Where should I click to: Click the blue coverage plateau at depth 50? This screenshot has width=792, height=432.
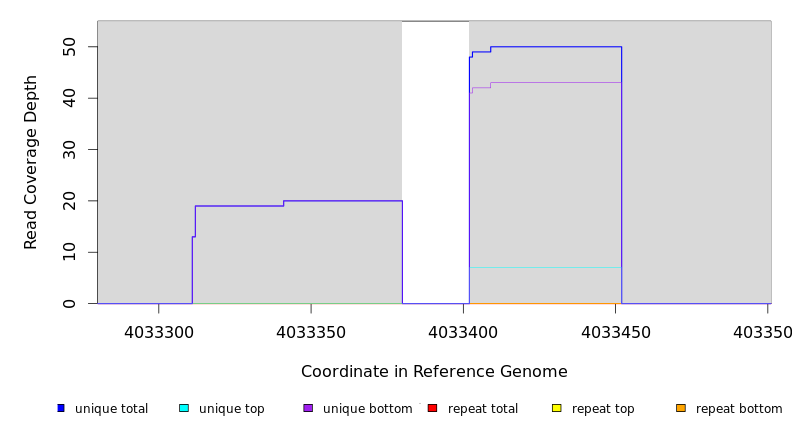pyautogui.click(x=555, y=46)
